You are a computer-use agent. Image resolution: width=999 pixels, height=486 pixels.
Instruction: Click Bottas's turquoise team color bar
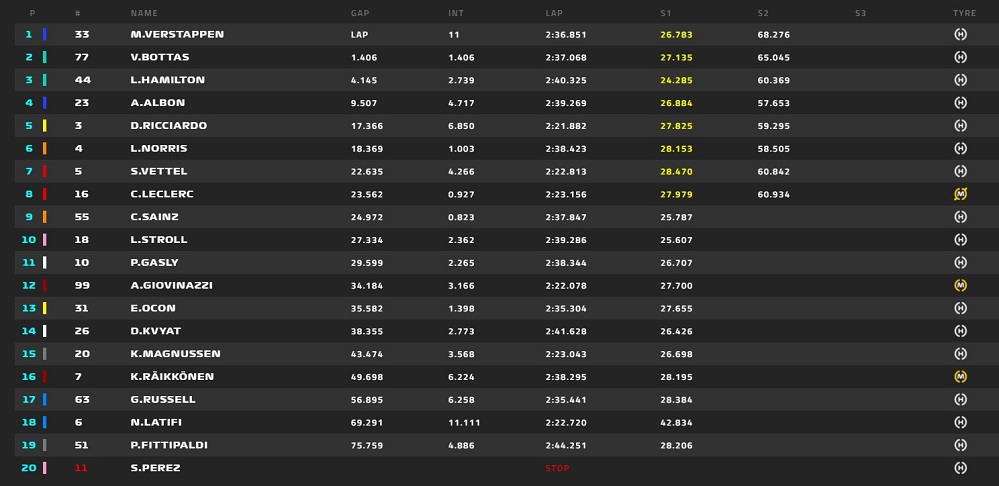[45, 57]
